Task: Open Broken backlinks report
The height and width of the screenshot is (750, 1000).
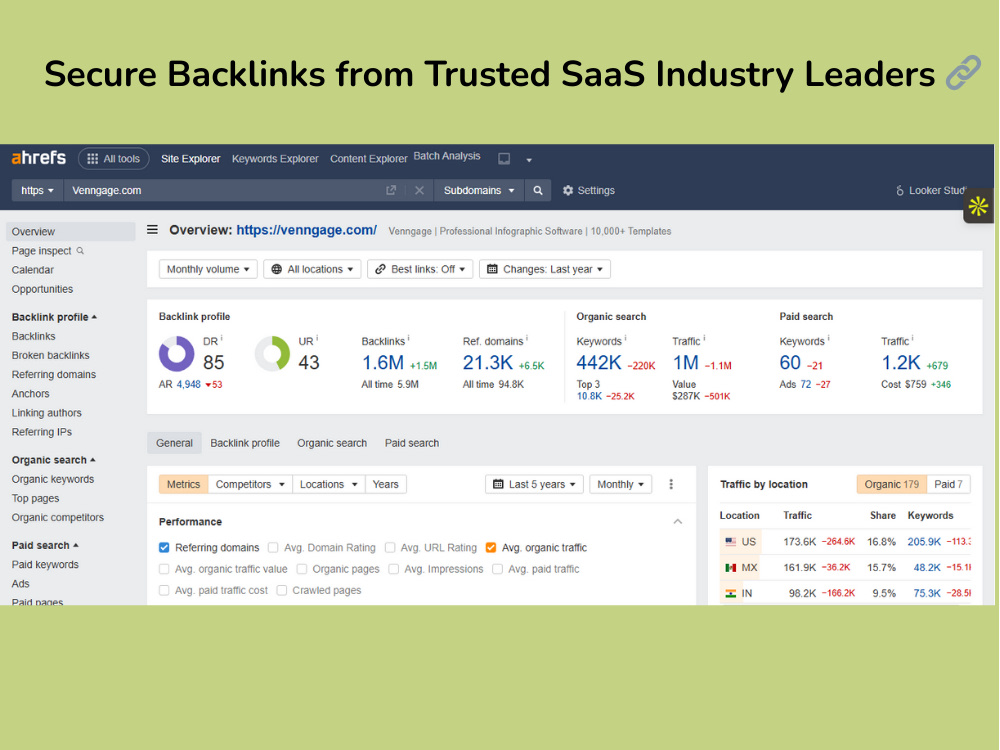Action: tap(50, 355)
